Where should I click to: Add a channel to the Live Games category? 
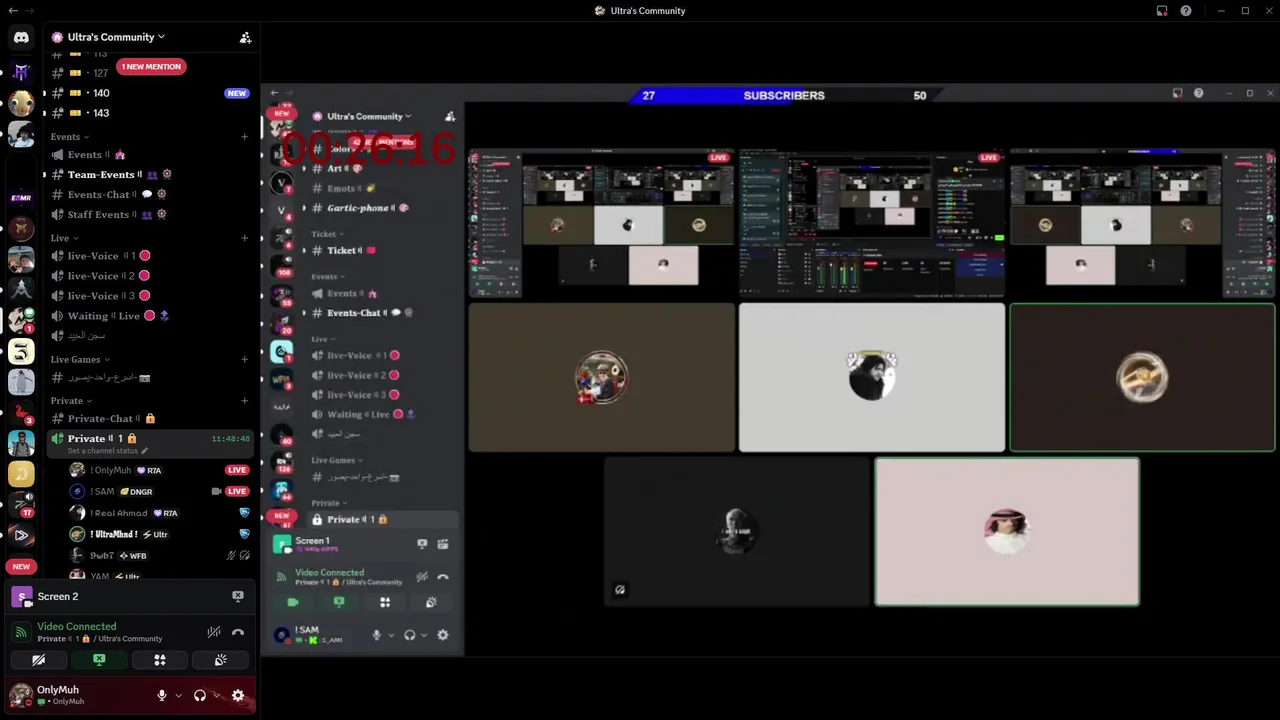[245, 360]
